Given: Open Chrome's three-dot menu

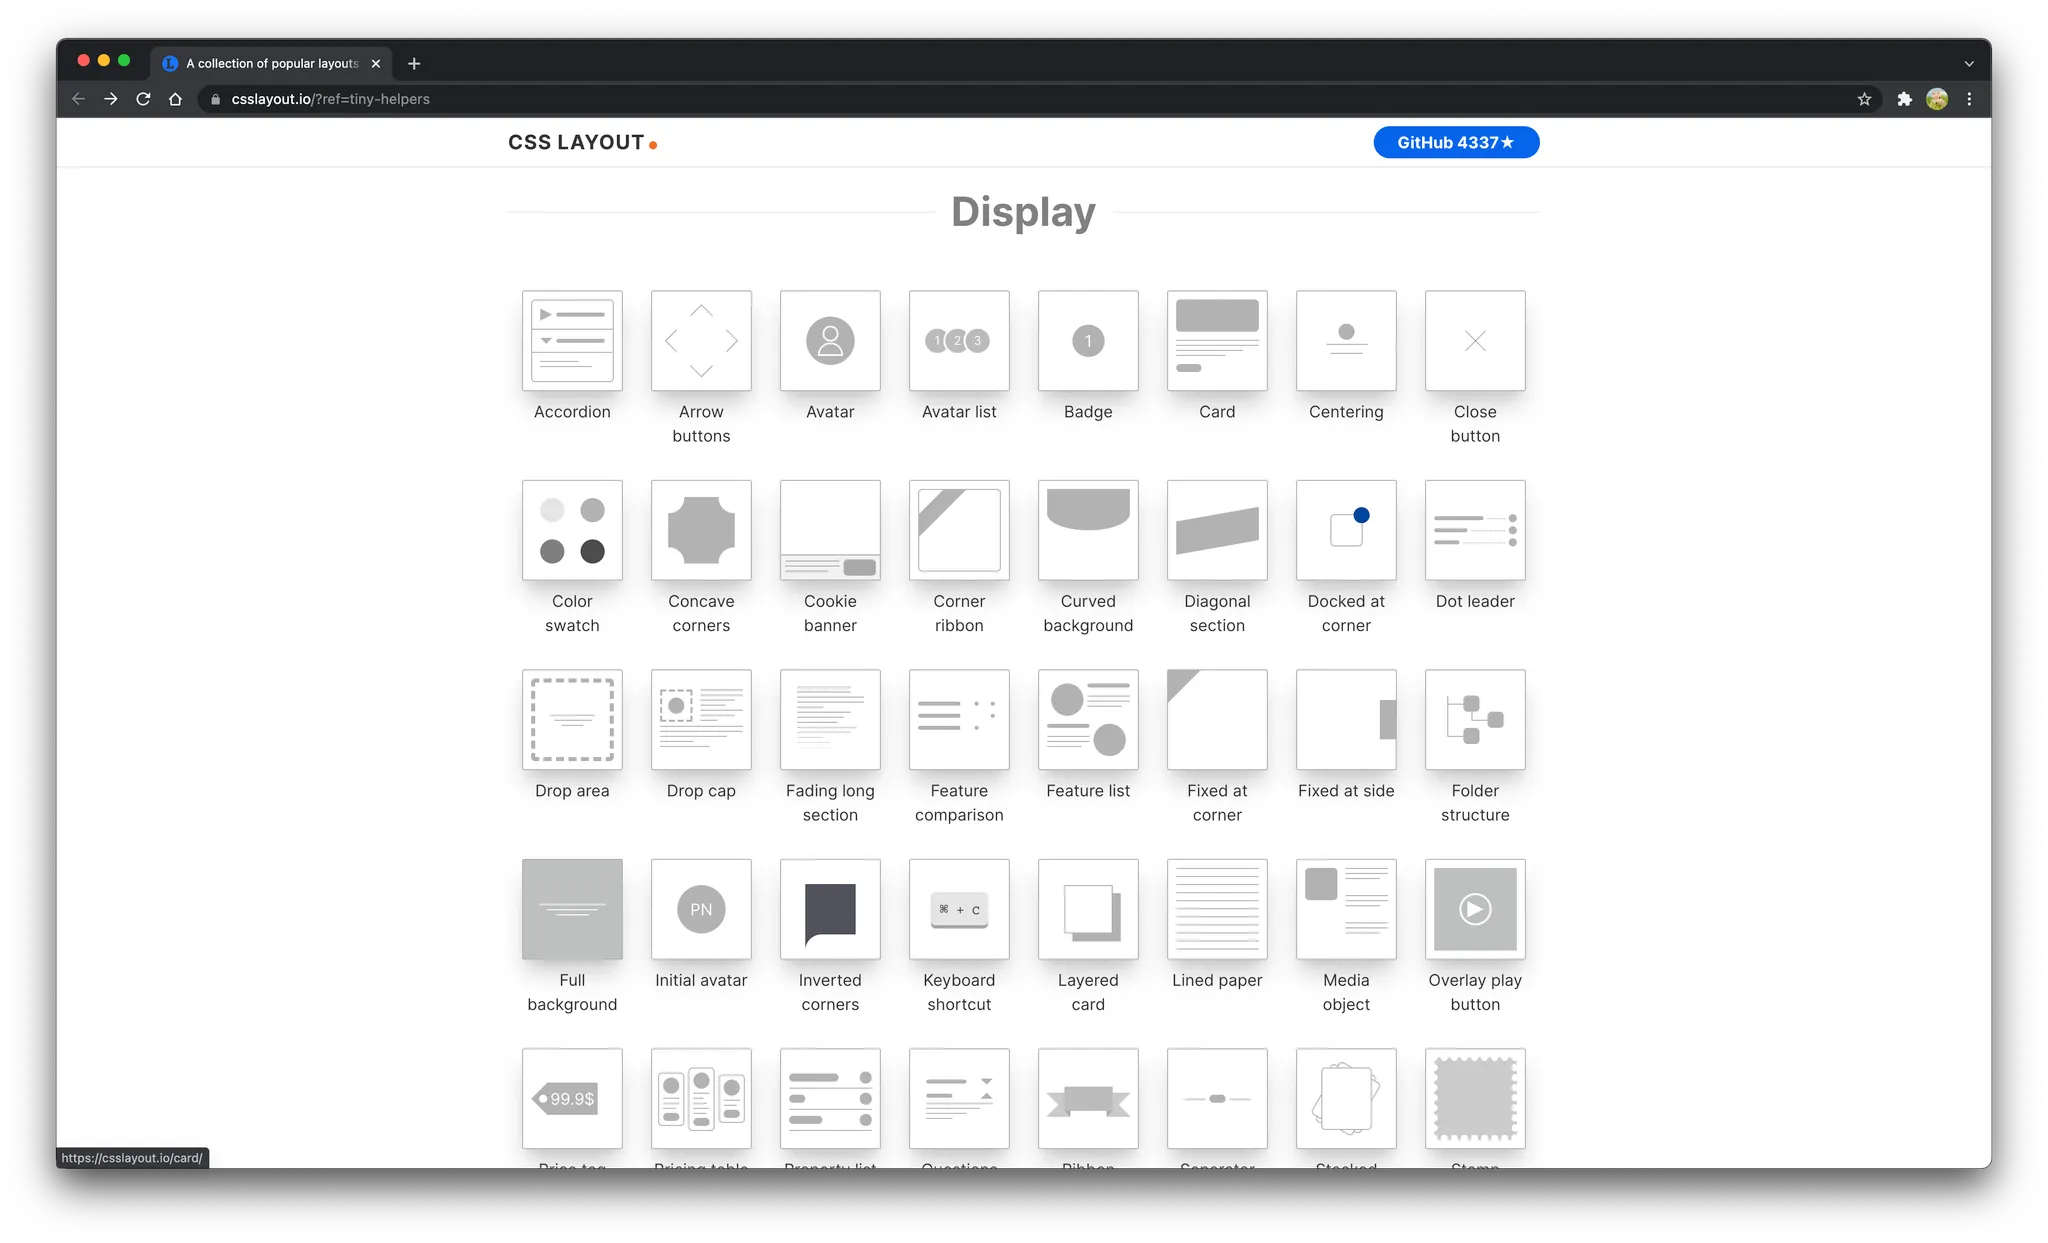Looking at the screenshot, I should [1968, 99].
